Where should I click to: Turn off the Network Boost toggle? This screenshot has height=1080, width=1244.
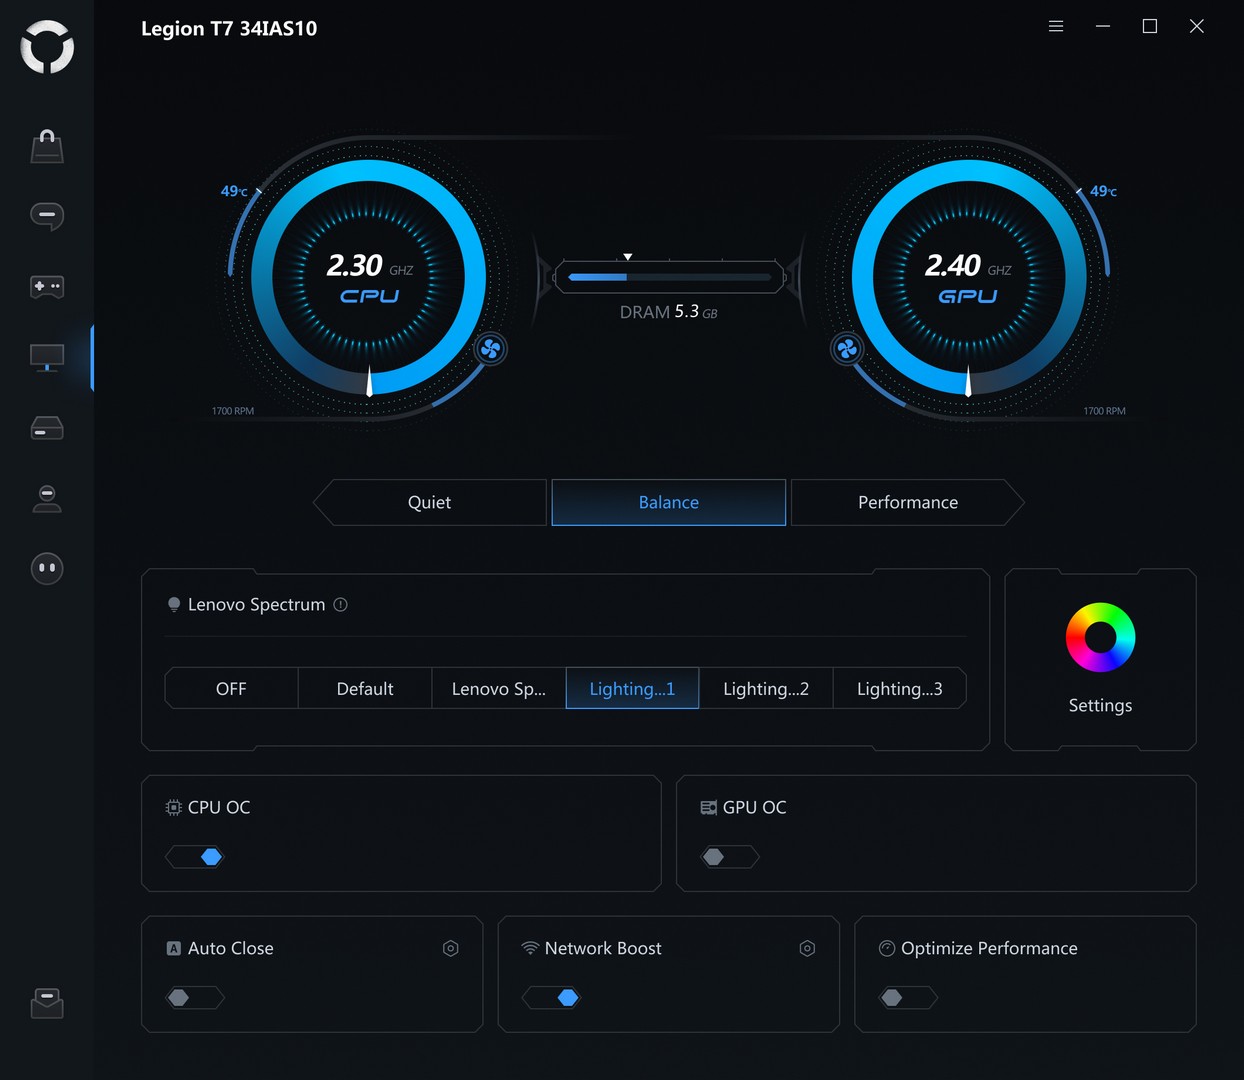551,997
